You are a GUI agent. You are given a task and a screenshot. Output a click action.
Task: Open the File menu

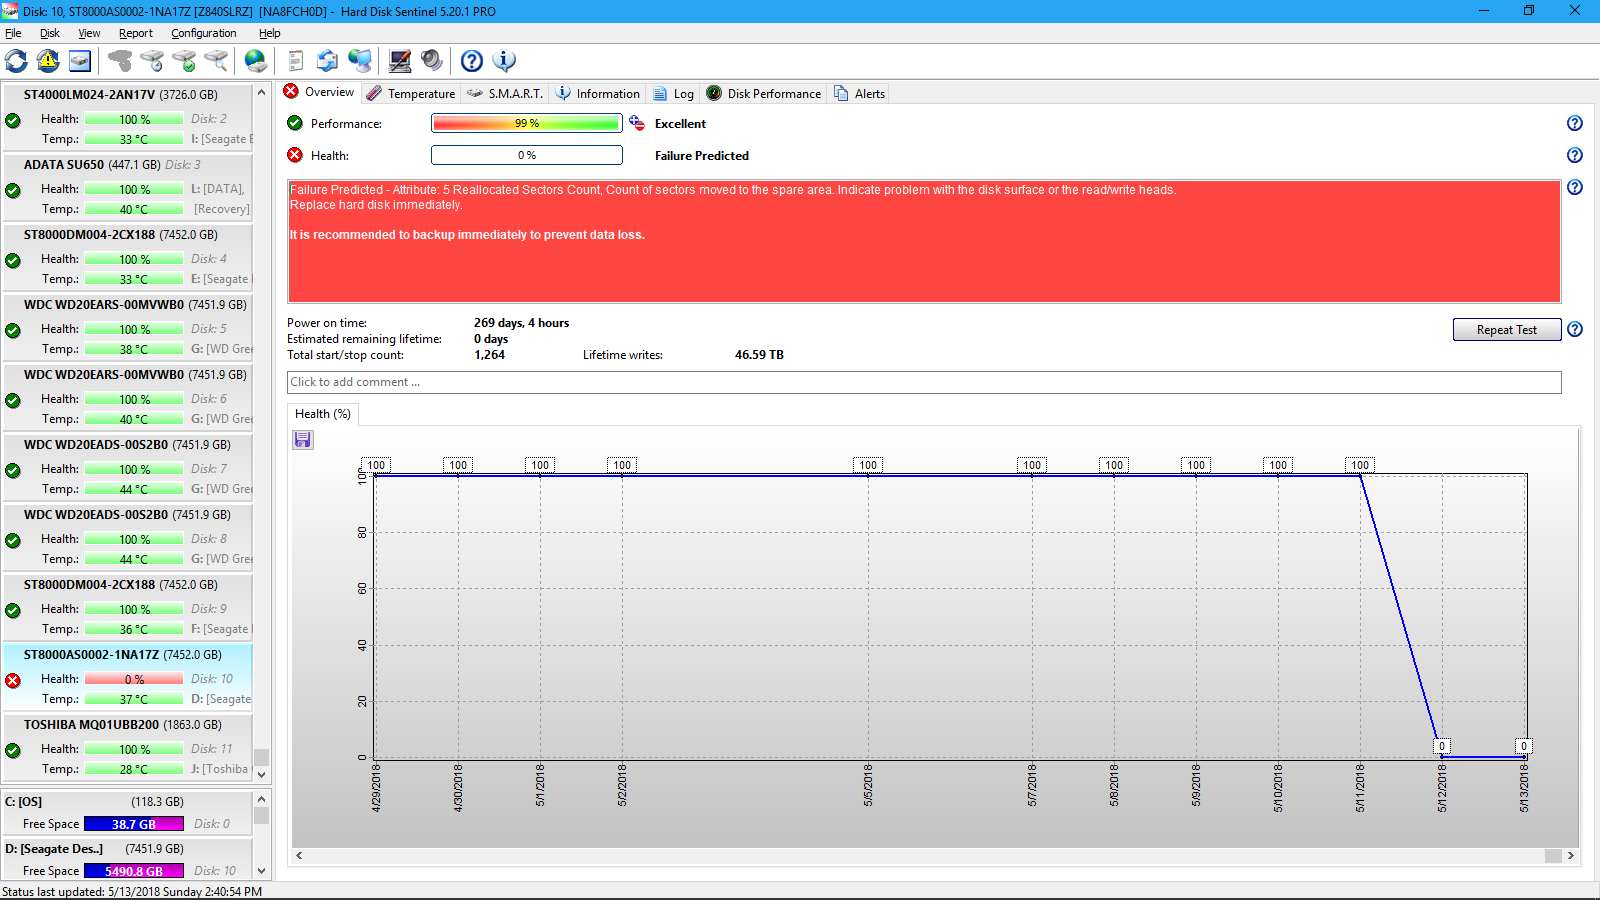click(13, 33)
